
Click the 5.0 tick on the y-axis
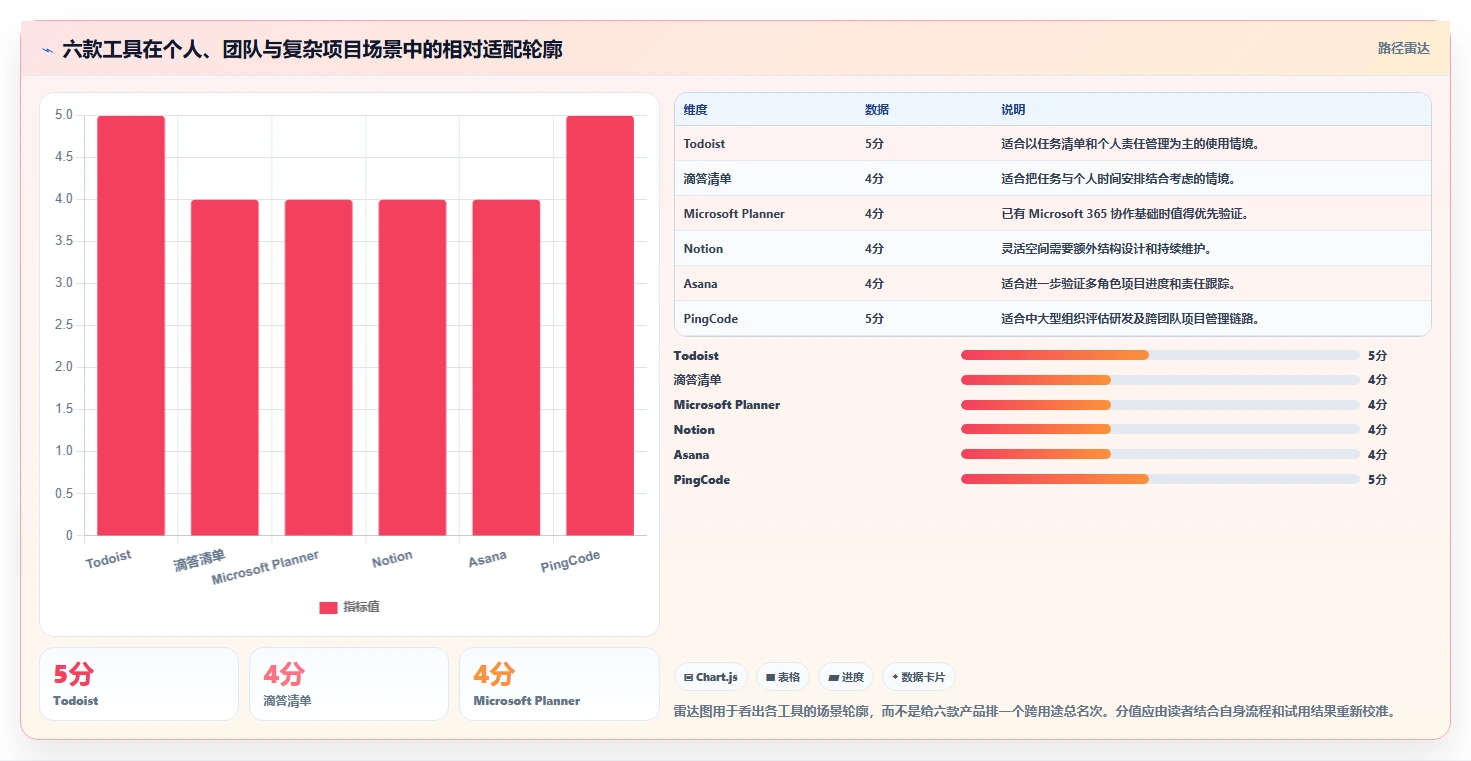(x=64, y=115)
